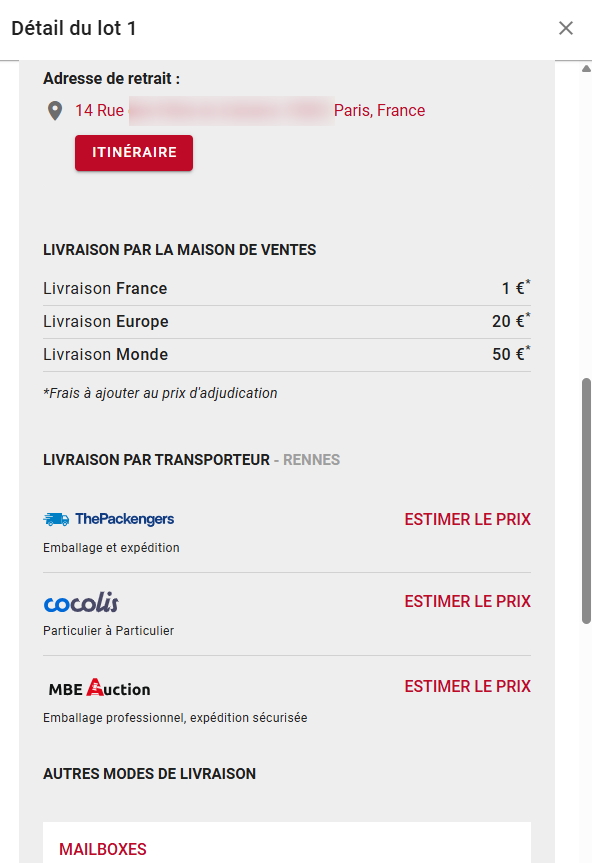Select the Livraison Monde row
Image resolution: width=592 pixels, height=863 pixels.
(287, 355)
